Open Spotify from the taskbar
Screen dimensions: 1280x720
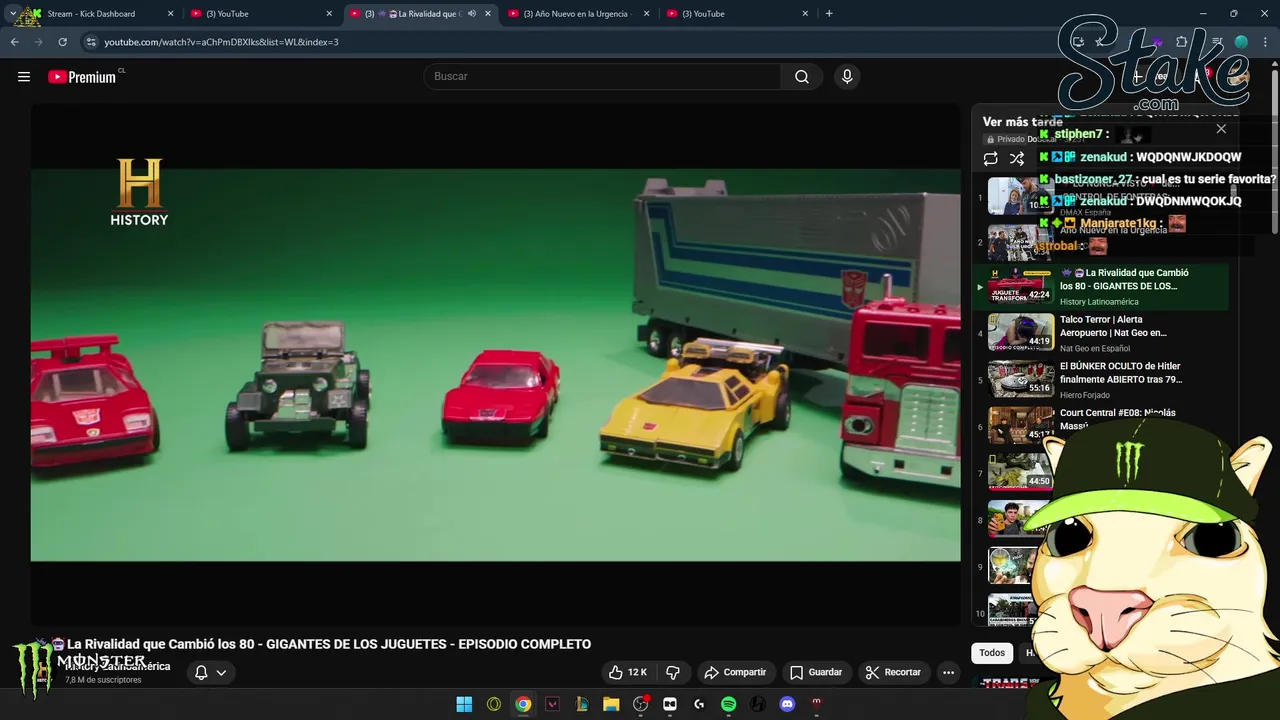(728, 704)
